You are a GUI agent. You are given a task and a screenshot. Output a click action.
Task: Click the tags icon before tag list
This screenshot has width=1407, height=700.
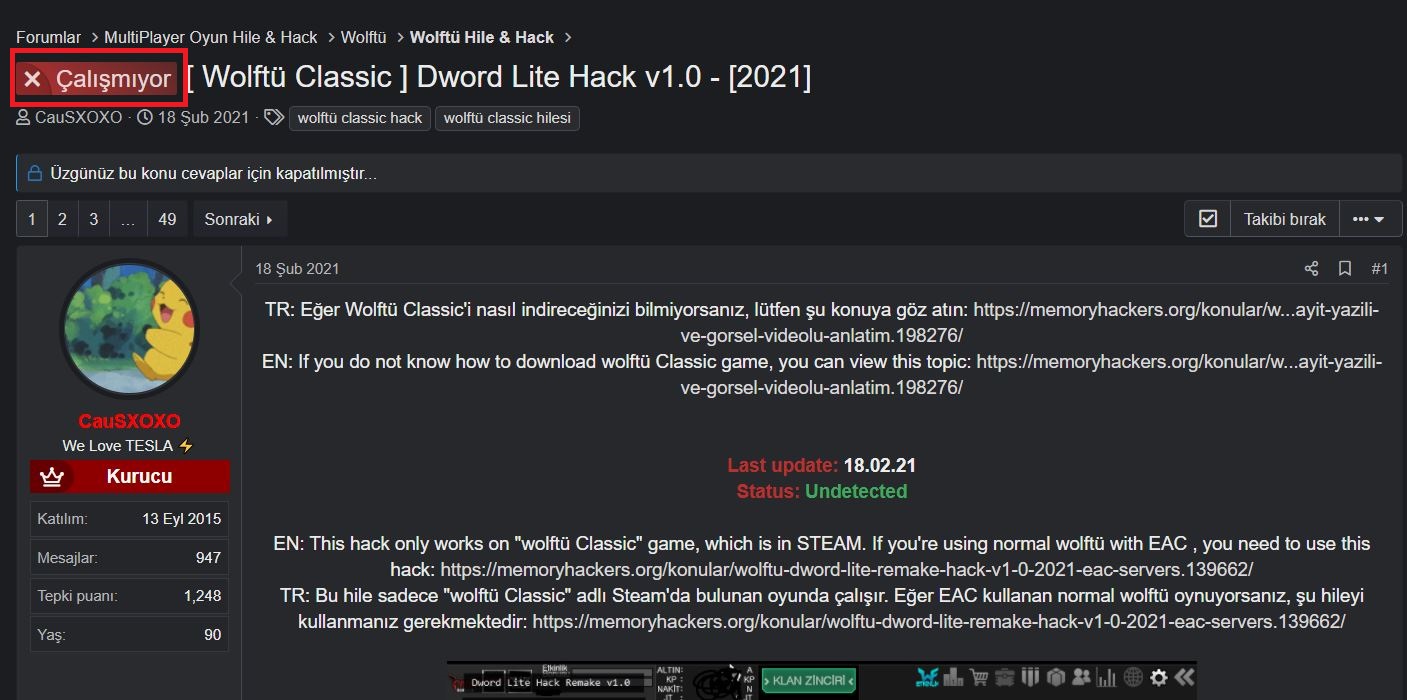coord(273,117)
